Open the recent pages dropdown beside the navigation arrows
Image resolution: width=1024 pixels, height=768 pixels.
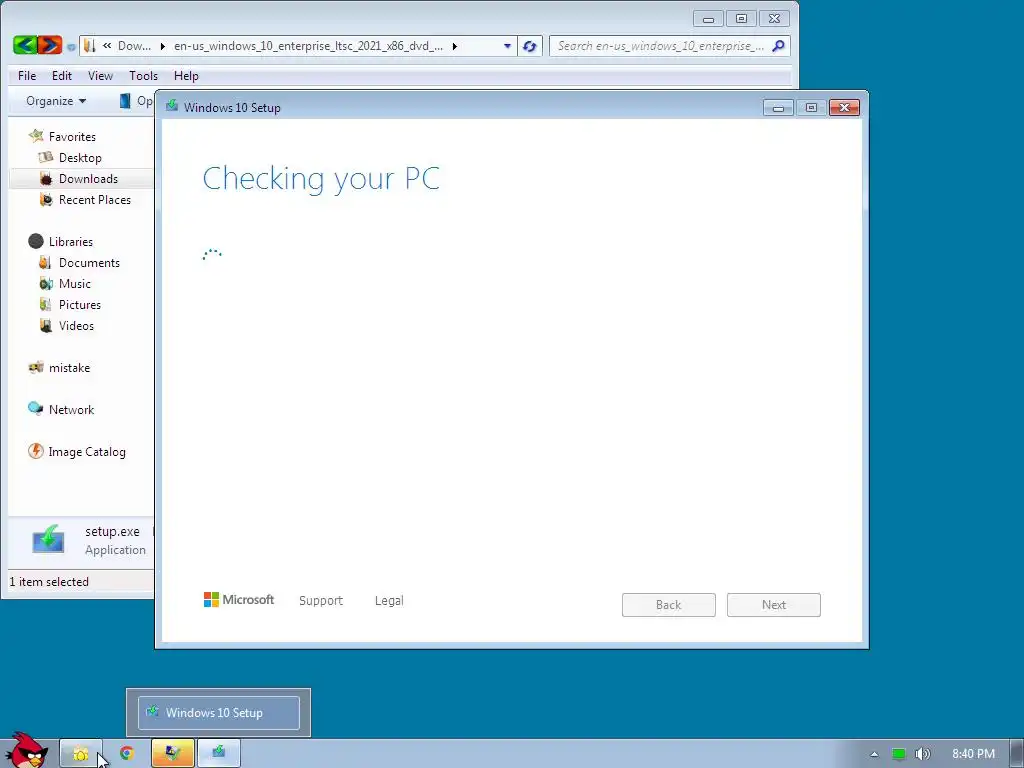click(x=71, y=46)
